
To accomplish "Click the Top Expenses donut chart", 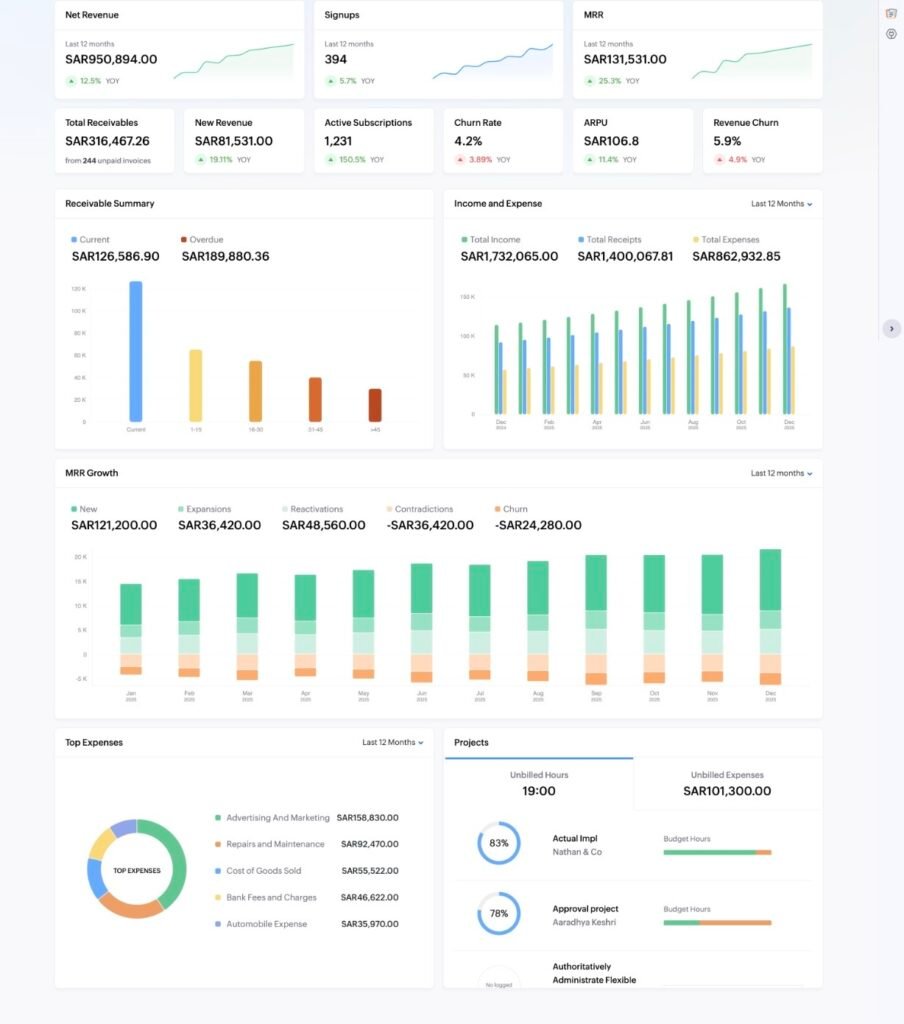I will [x=137, y=869].
